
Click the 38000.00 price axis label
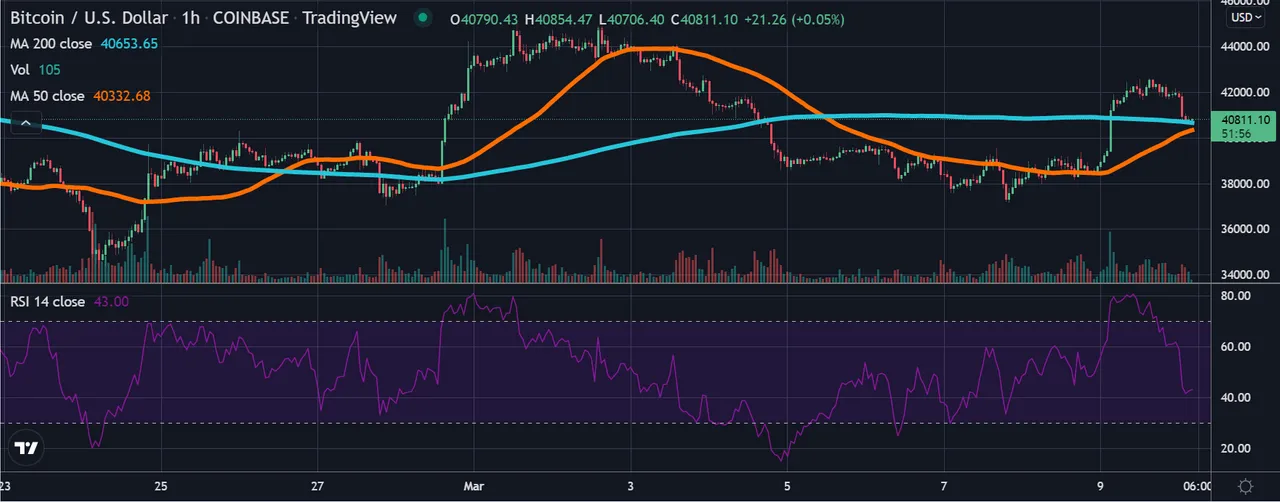coord(1243,184)
